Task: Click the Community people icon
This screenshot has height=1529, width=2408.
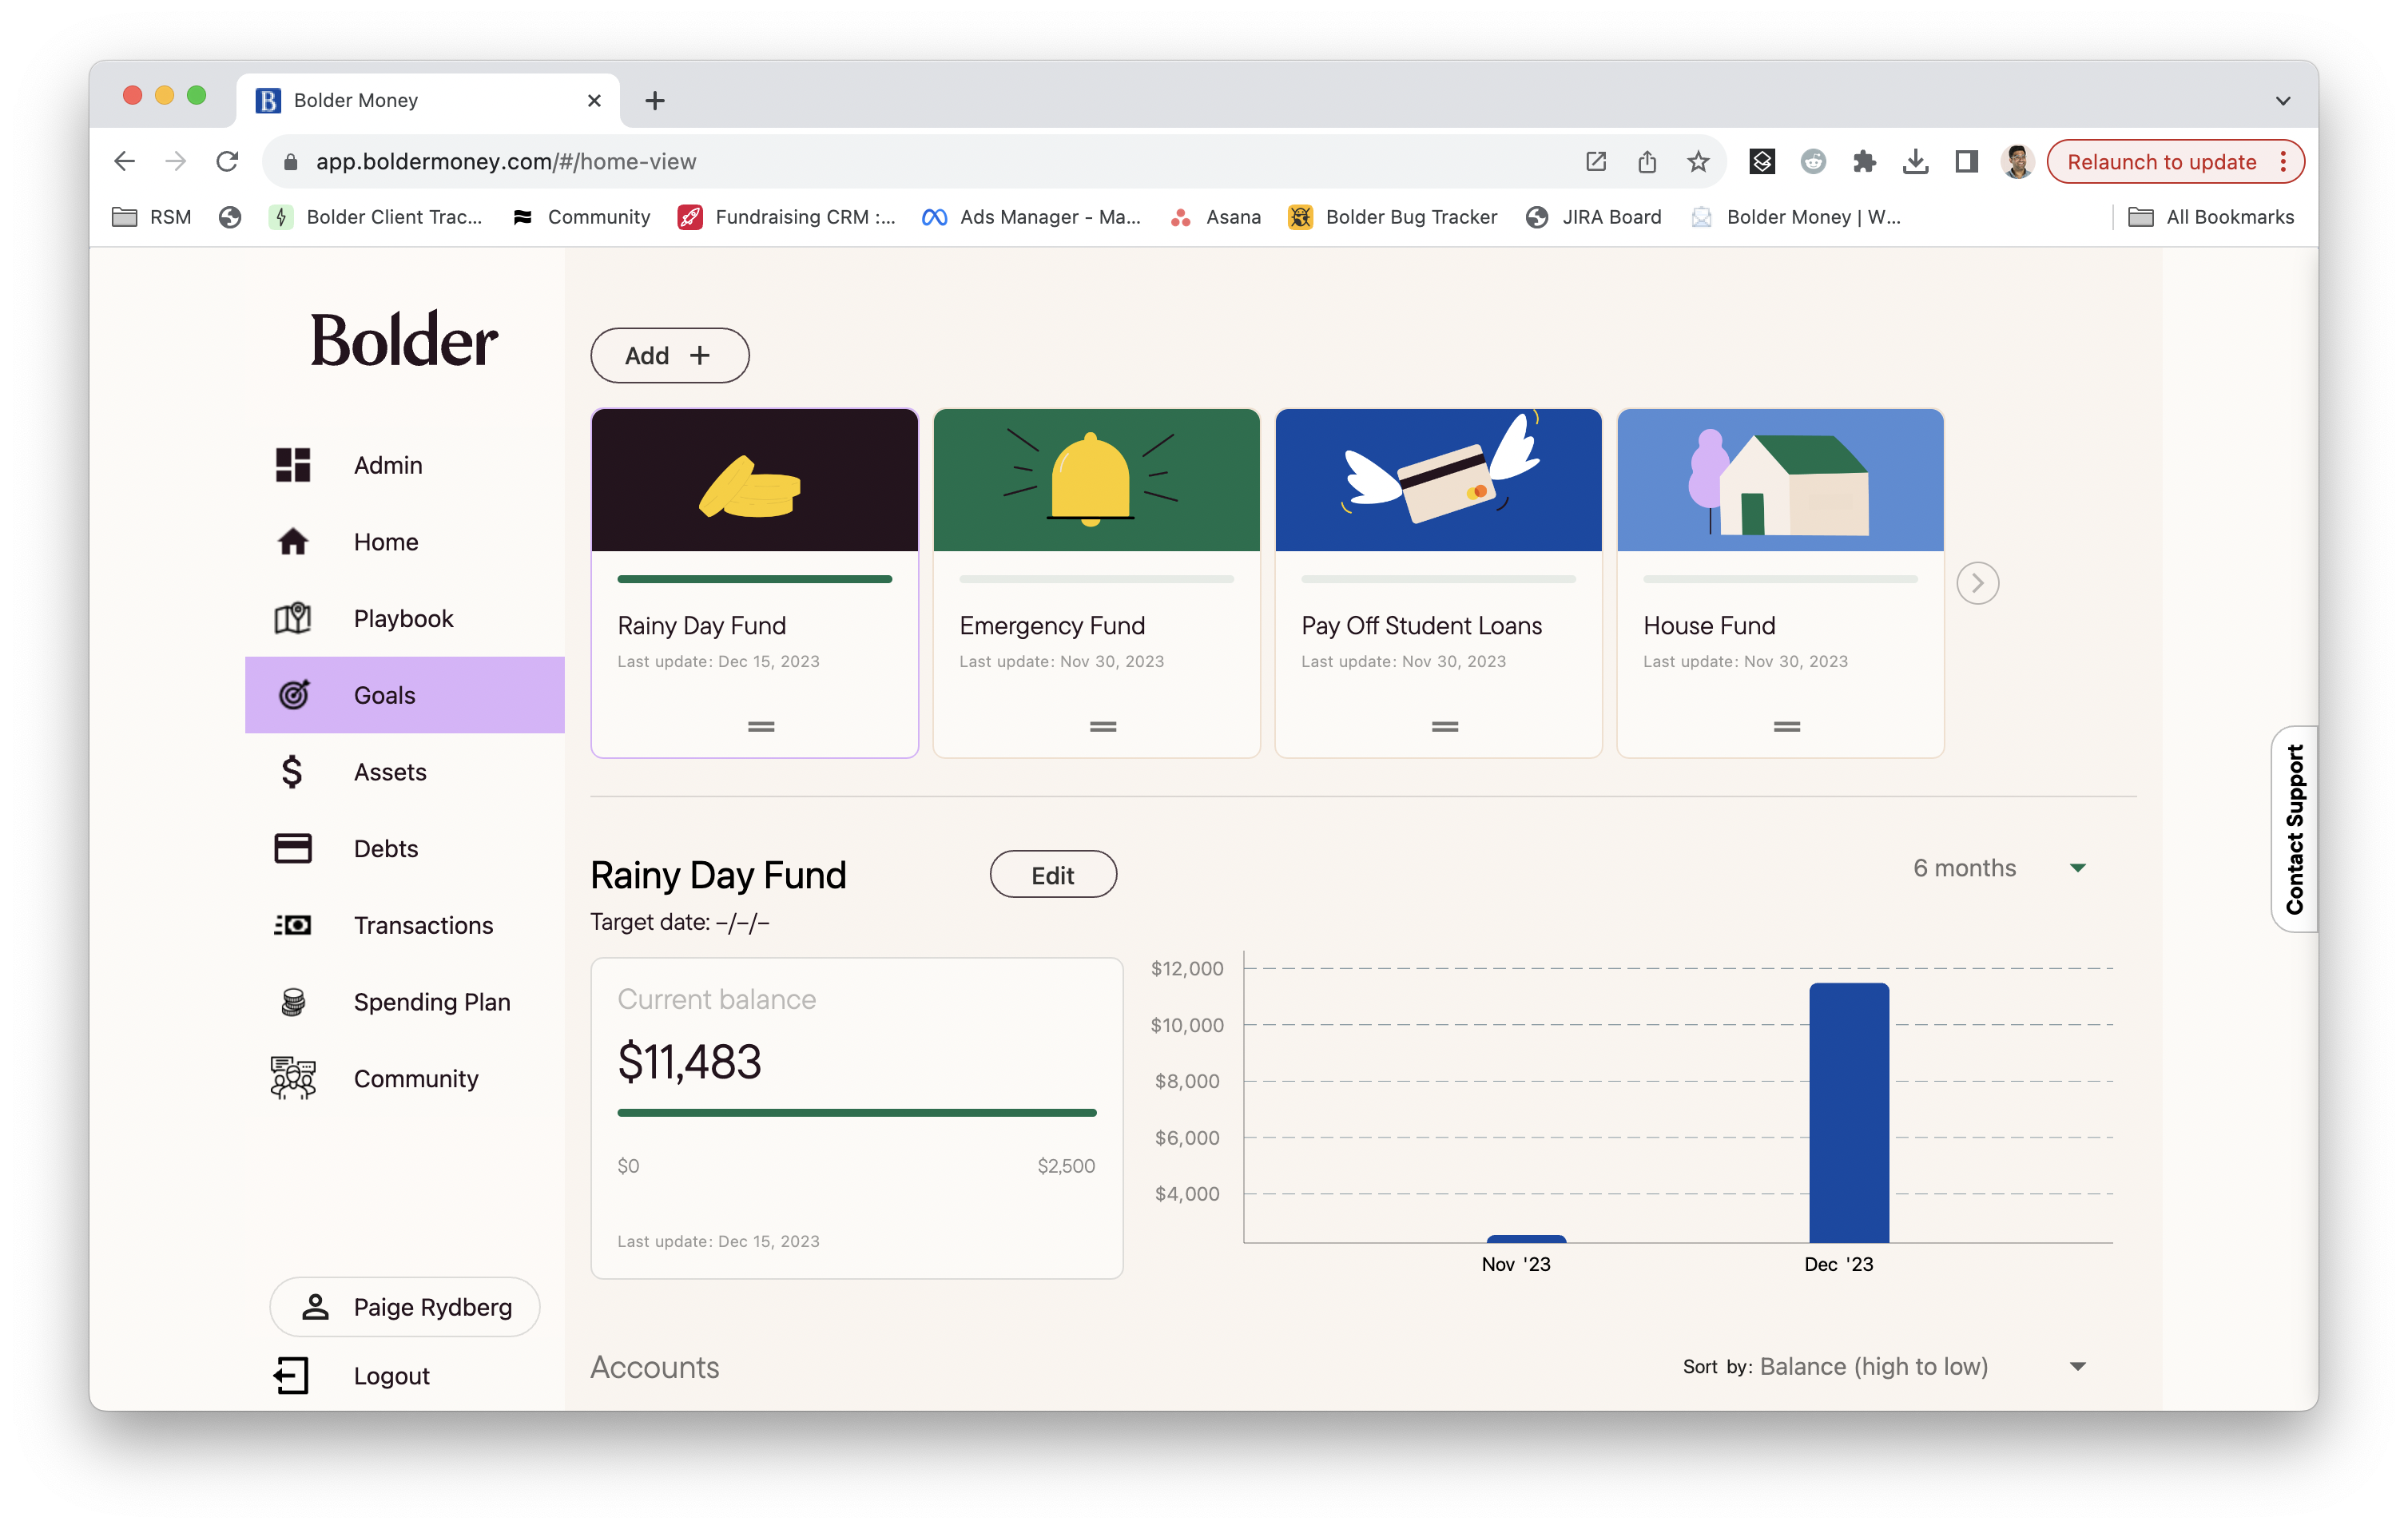Action: (x=292, y=1078)
